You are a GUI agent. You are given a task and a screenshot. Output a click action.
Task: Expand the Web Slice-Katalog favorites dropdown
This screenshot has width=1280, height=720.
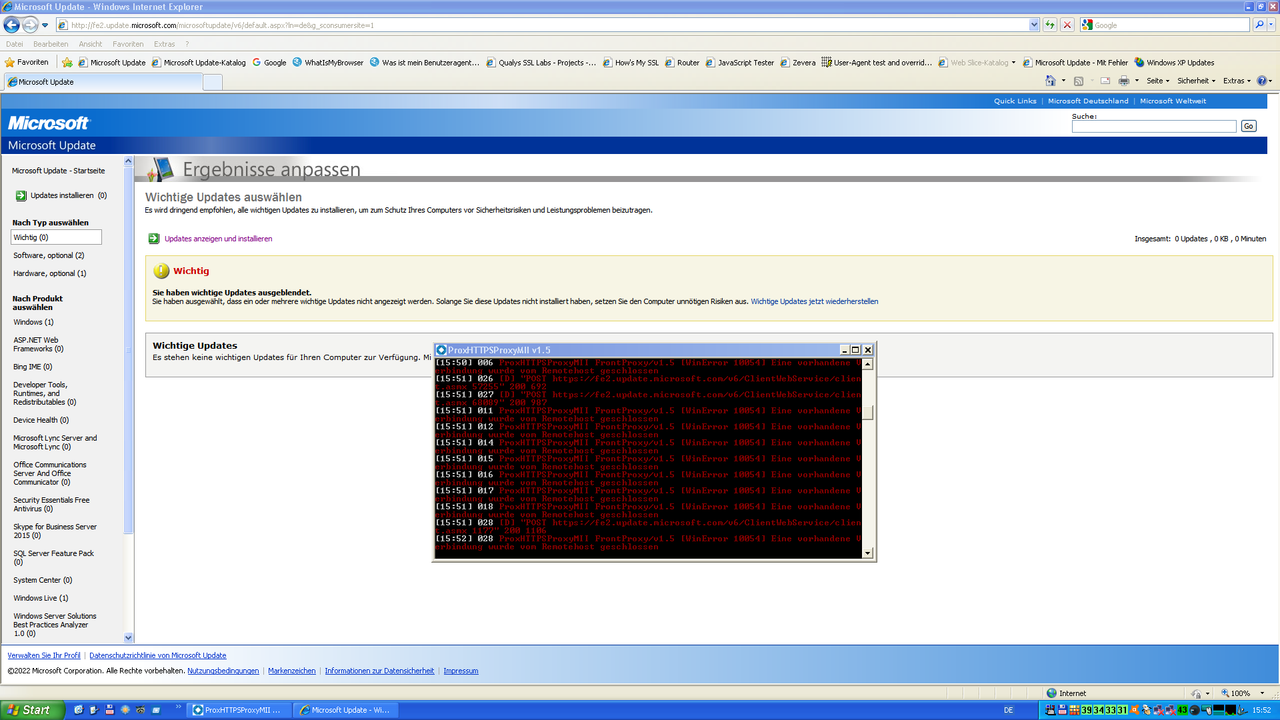tap(1013, 62)
